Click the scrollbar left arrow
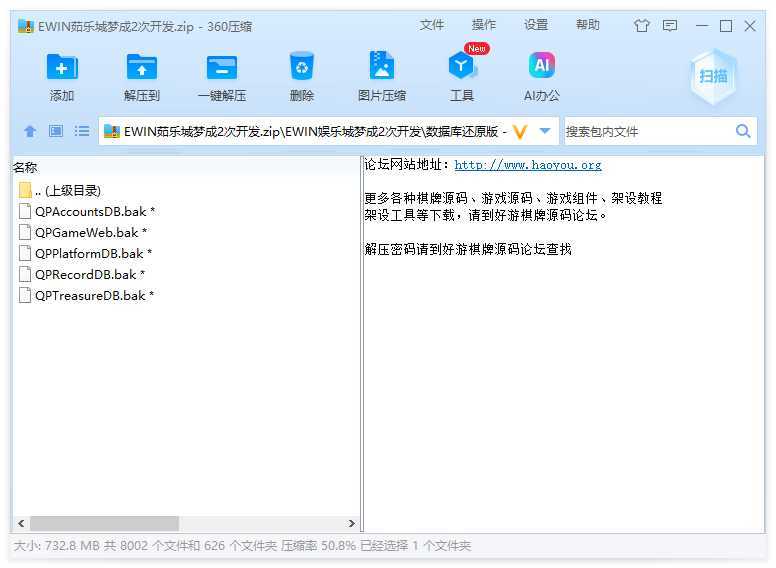776x568 pixels. click(21, 523)
